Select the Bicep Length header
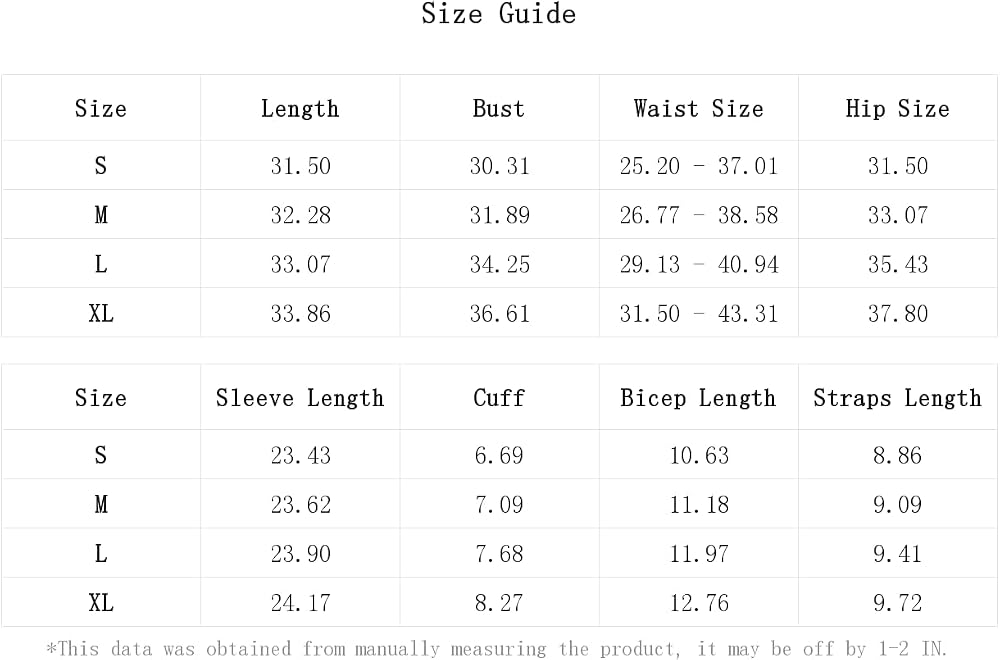The height and width of the screenshot is (660, 1000). click(x=698, y=398)
